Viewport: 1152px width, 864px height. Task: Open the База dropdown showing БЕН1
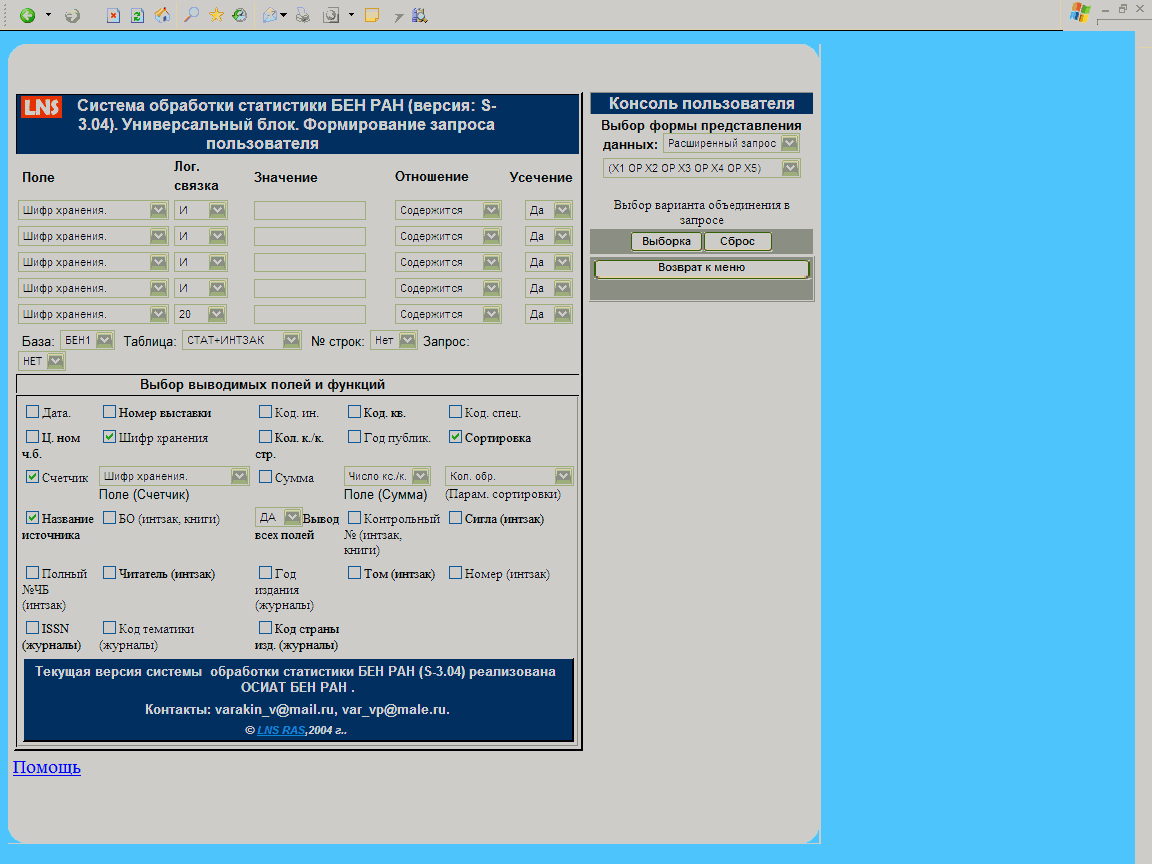(87, 340)
